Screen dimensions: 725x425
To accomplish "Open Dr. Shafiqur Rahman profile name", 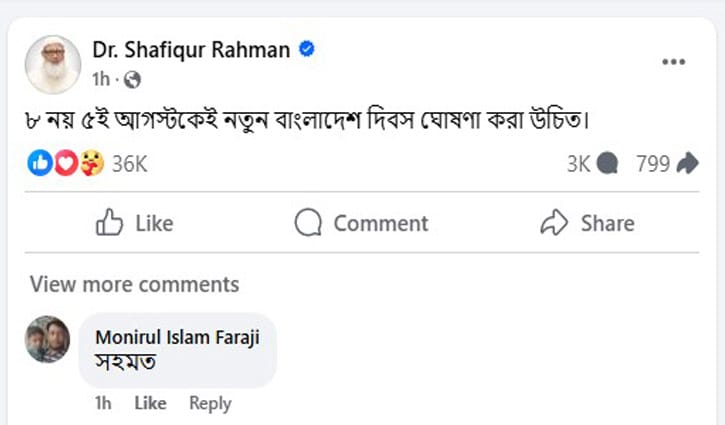I will pos(188,50).
